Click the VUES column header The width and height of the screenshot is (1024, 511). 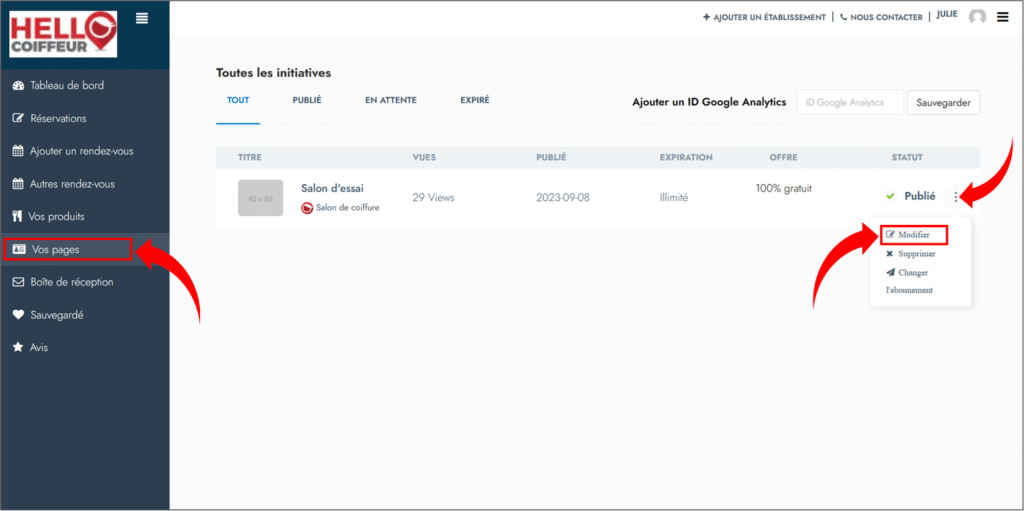424,157
